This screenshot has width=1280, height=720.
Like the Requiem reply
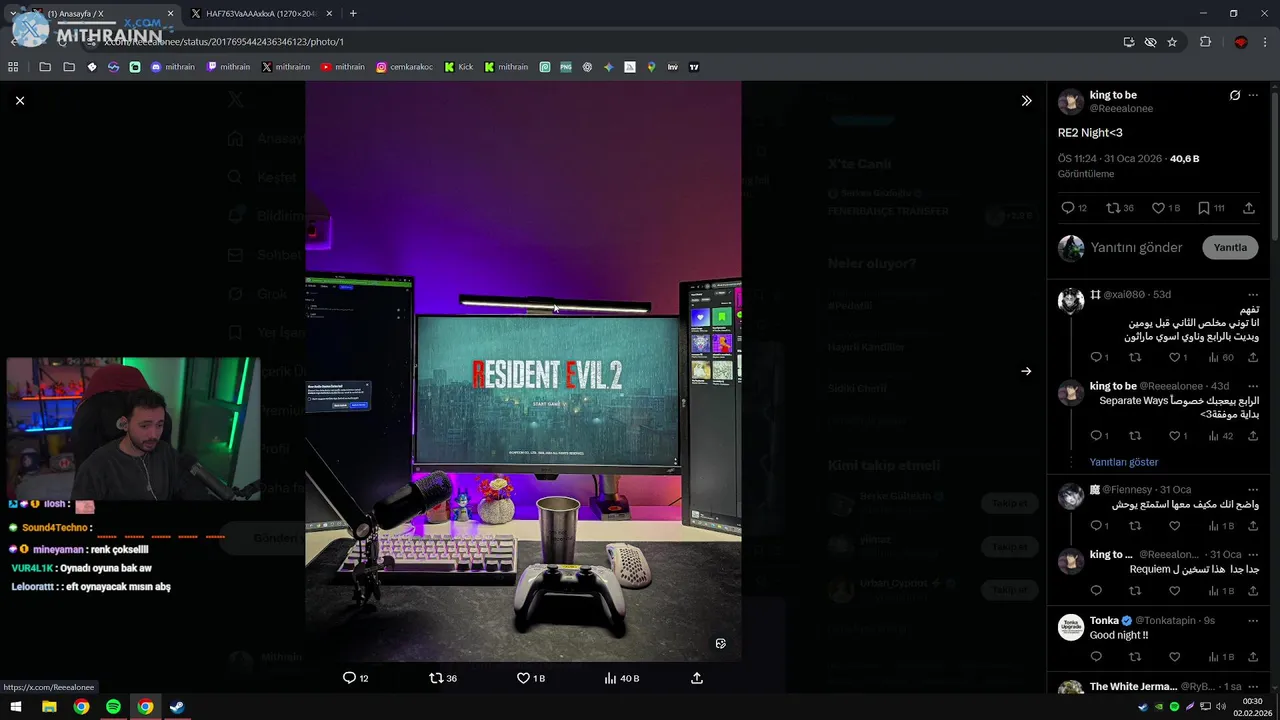(x=1174, y=591)
